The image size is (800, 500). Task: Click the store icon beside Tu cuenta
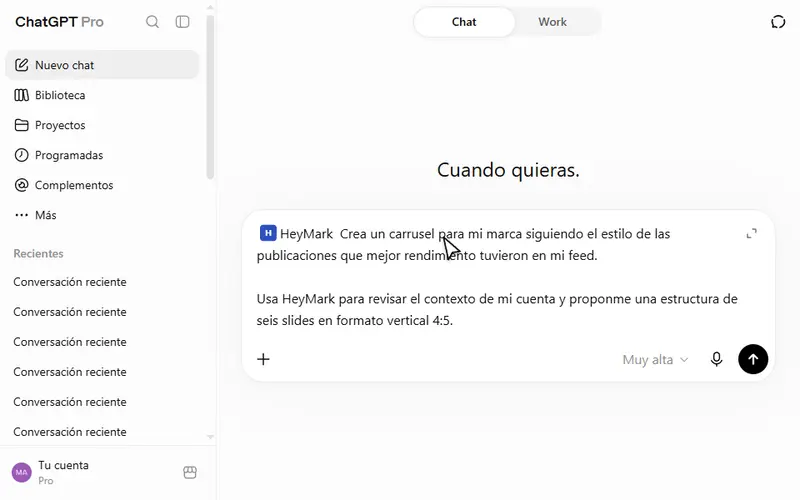(190, 472)
